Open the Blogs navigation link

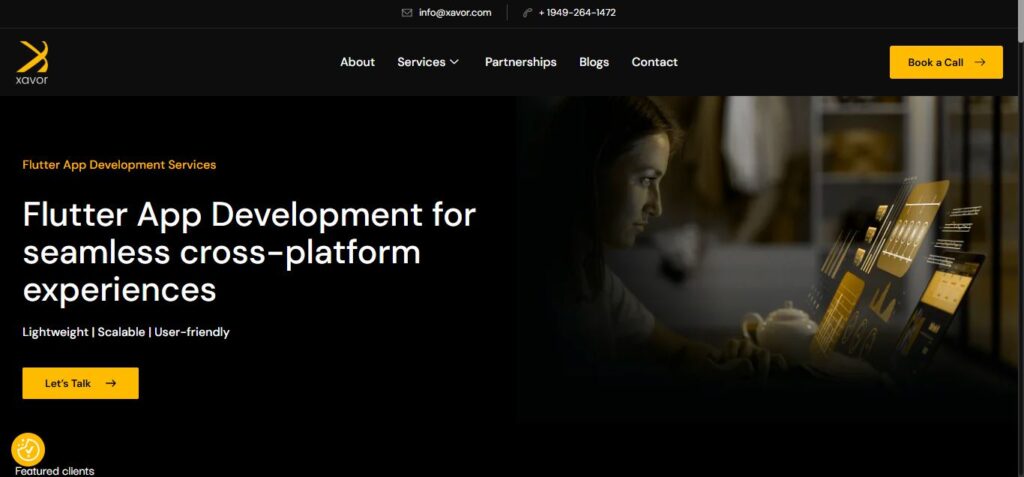point(594,62)
